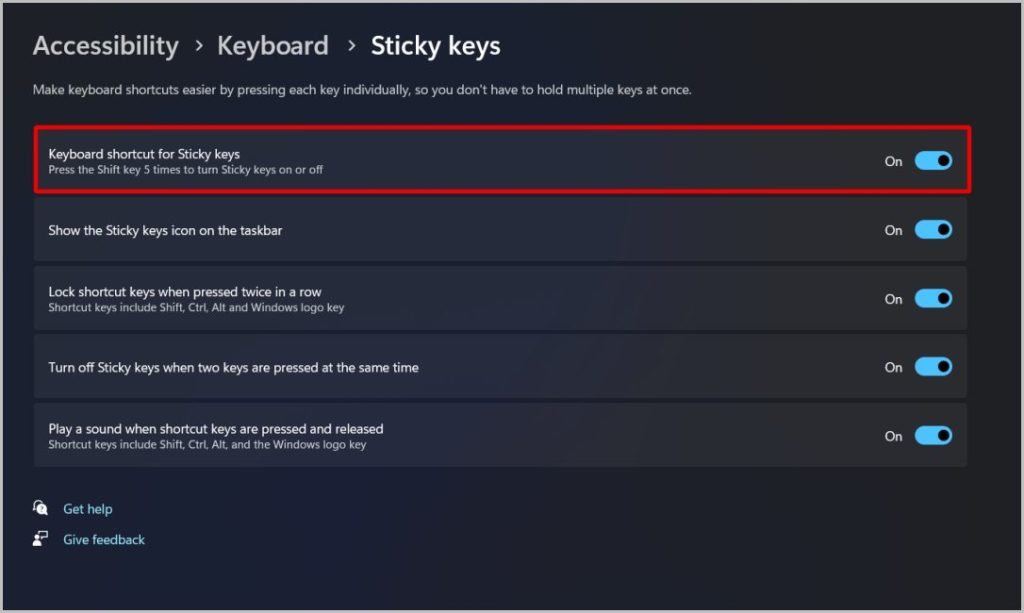Click 'Turn off Sticky keys when two keys' text

click(233, 368)
